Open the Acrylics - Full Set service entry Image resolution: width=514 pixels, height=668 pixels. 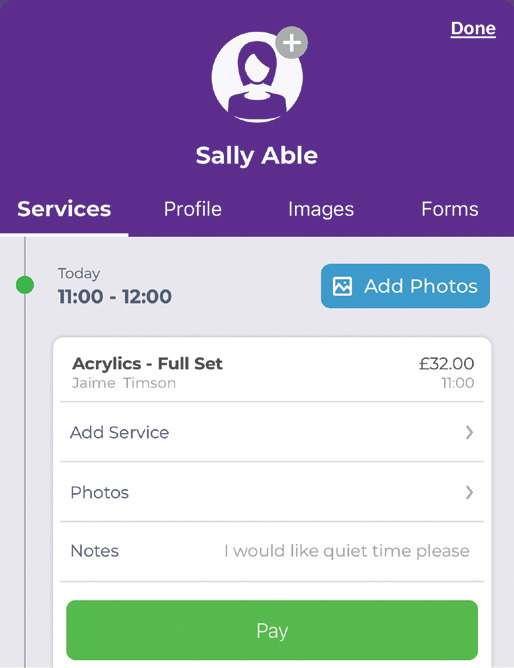(272, 373)
